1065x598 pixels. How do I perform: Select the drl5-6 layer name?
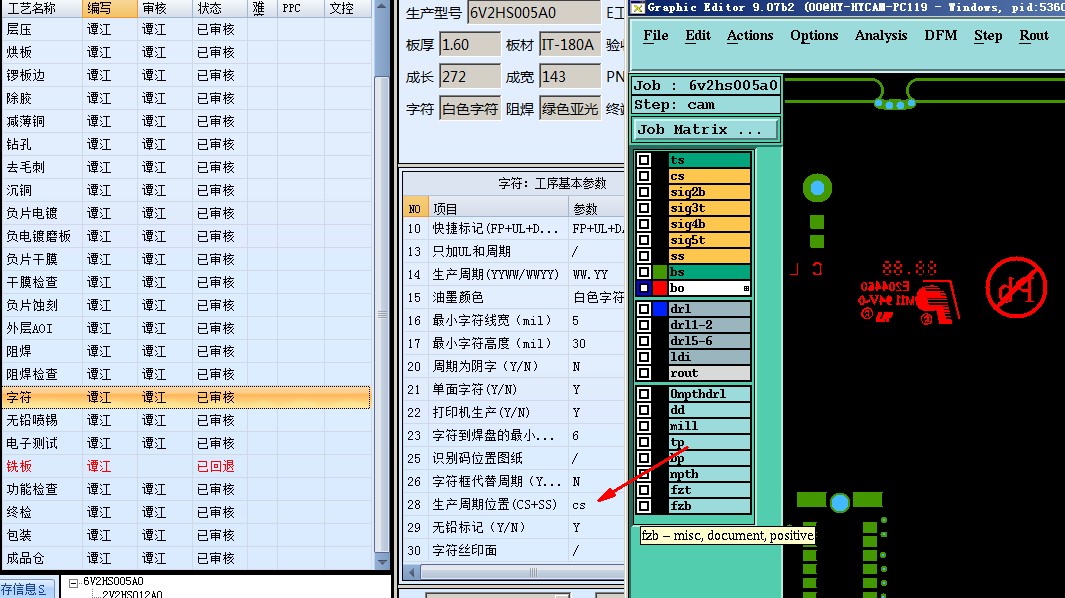tap(709, 341)
